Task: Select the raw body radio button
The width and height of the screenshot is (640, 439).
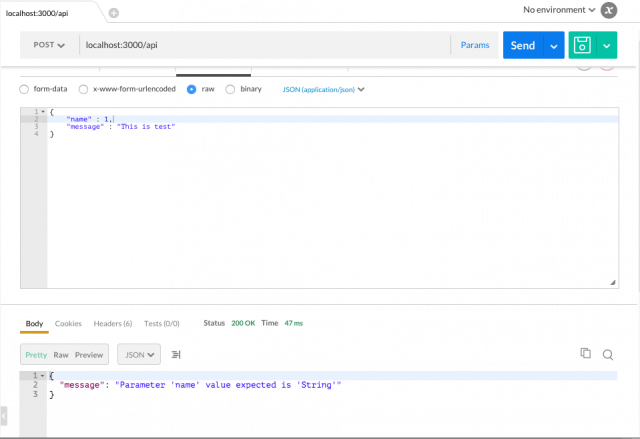Action: coord(191,89)
